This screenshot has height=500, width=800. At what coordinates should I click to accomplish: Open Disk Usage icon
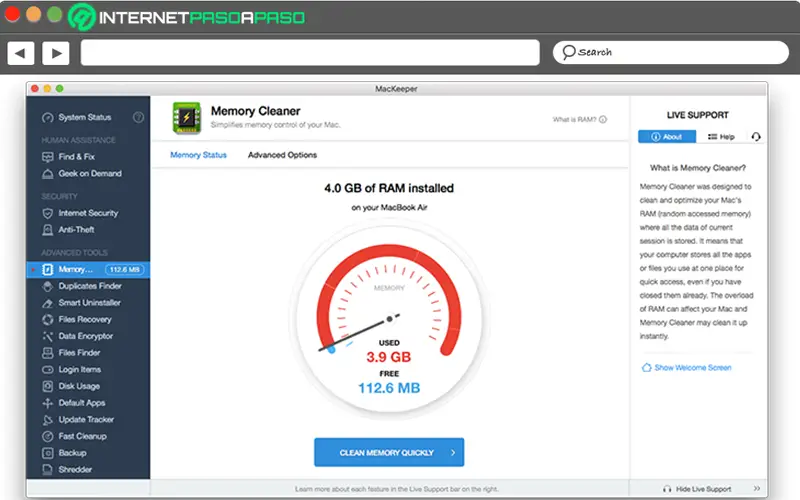[x=47, y=386]
